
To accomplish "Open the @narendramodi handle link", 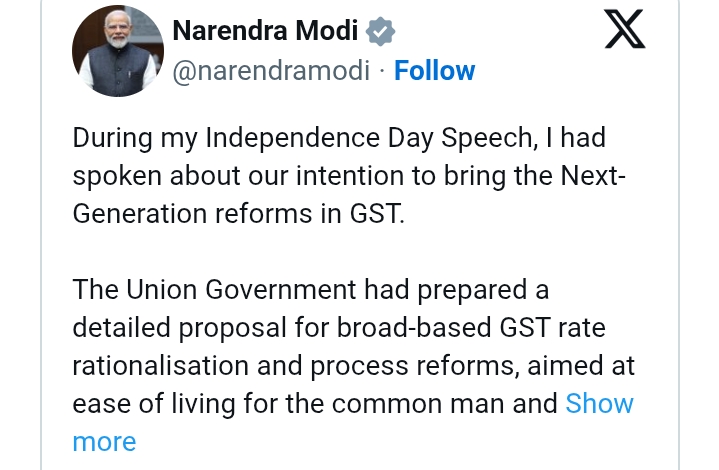I will point(271,71).
